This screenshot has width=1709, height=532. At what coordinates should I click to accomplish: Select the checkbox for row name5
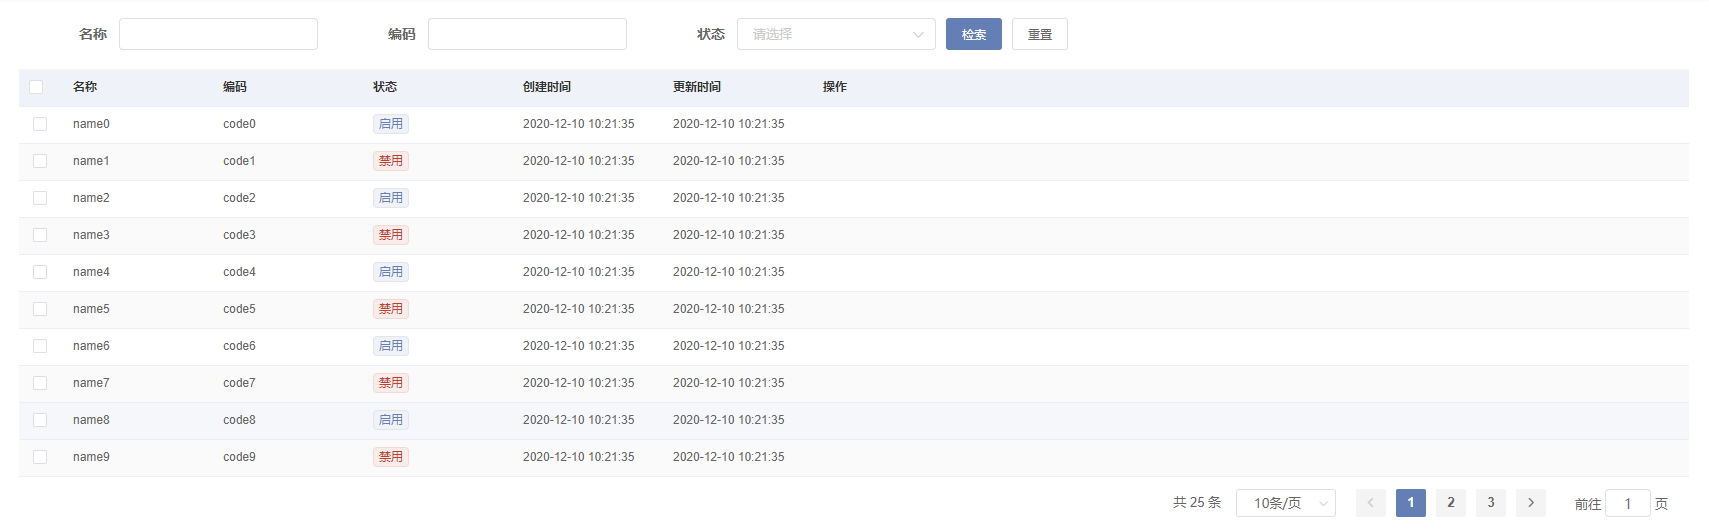pyautogui.click(x=40, y=309)
